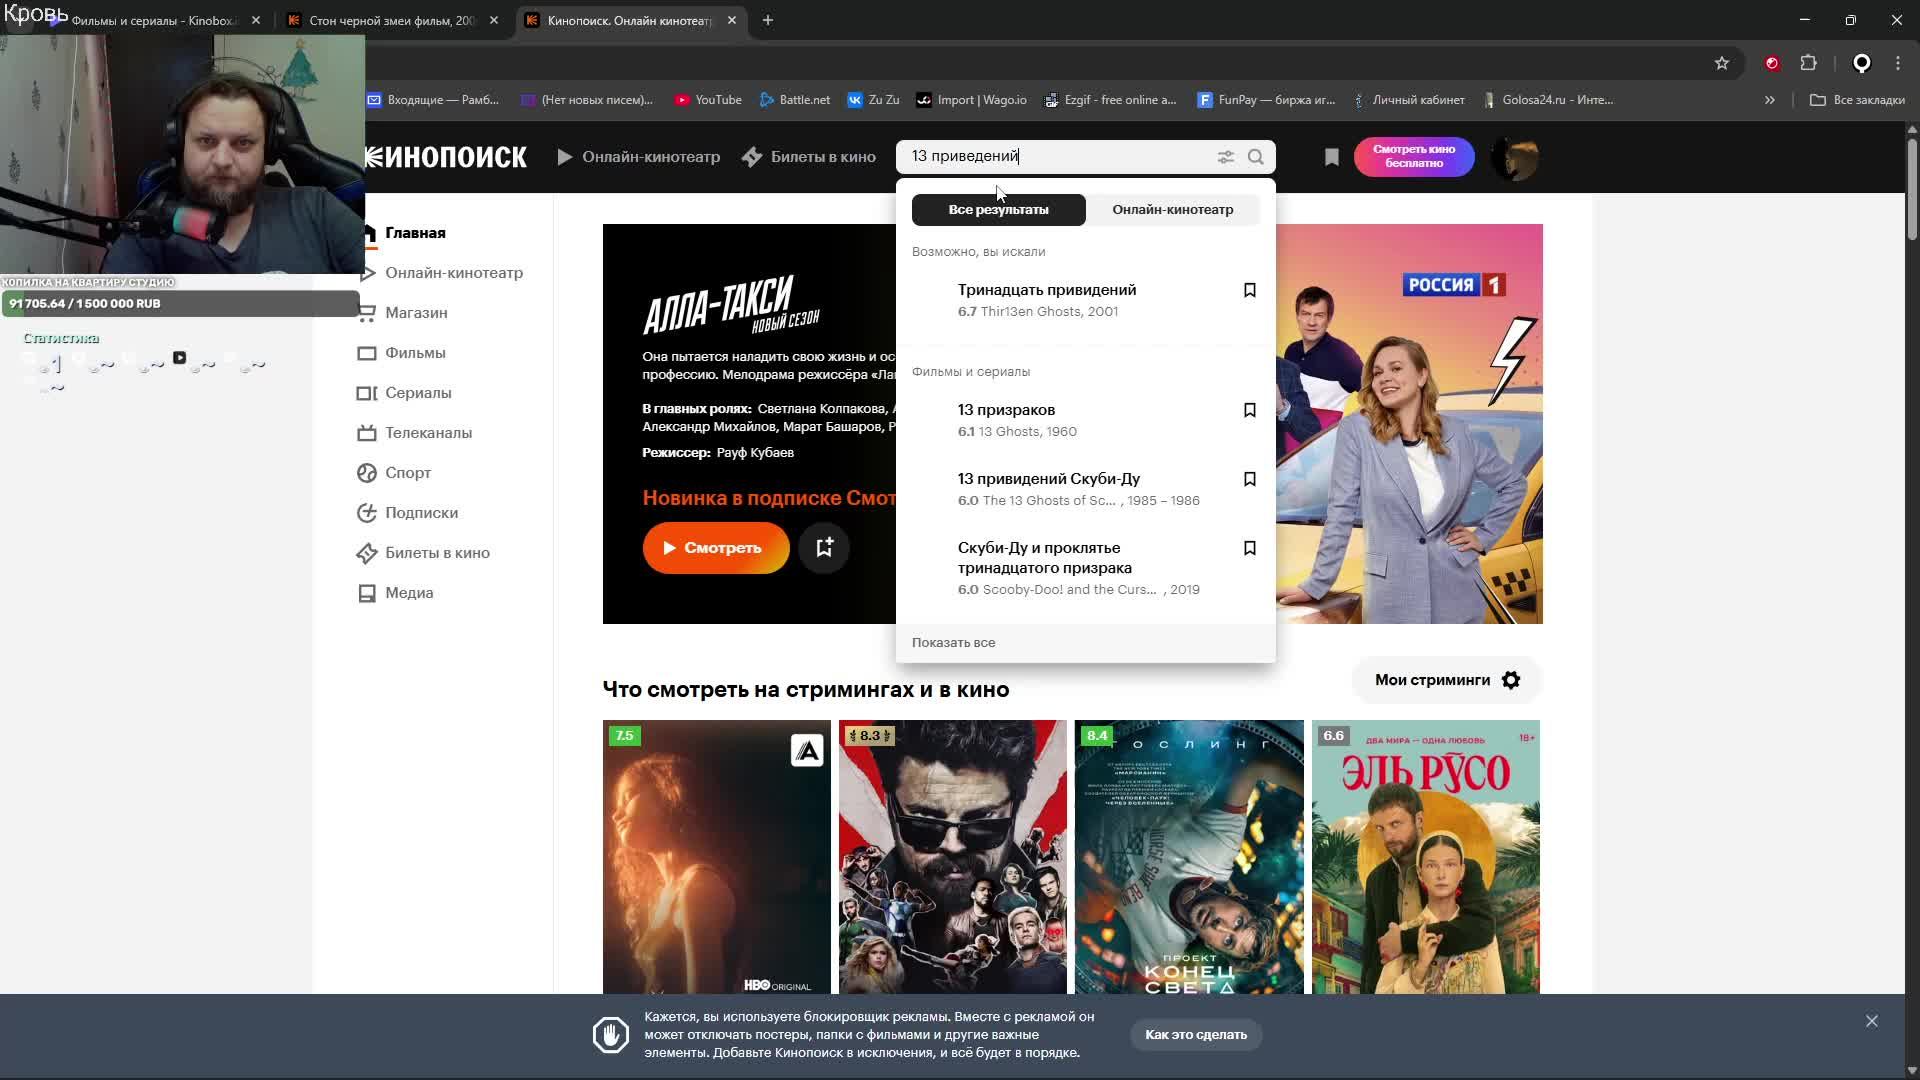Open the Спорт sidebar section

coord(407,473)
